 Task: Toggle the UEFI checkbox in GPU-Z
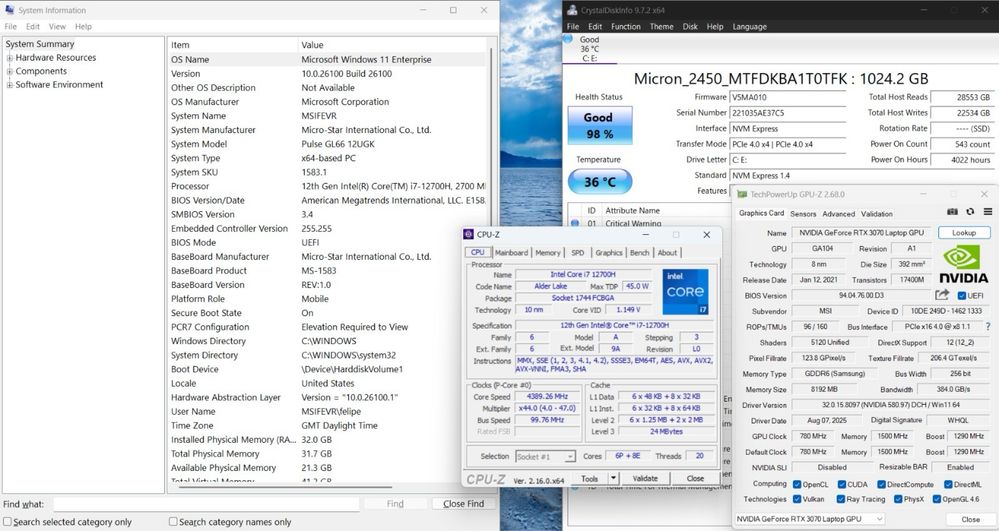[x=961, y=295]
